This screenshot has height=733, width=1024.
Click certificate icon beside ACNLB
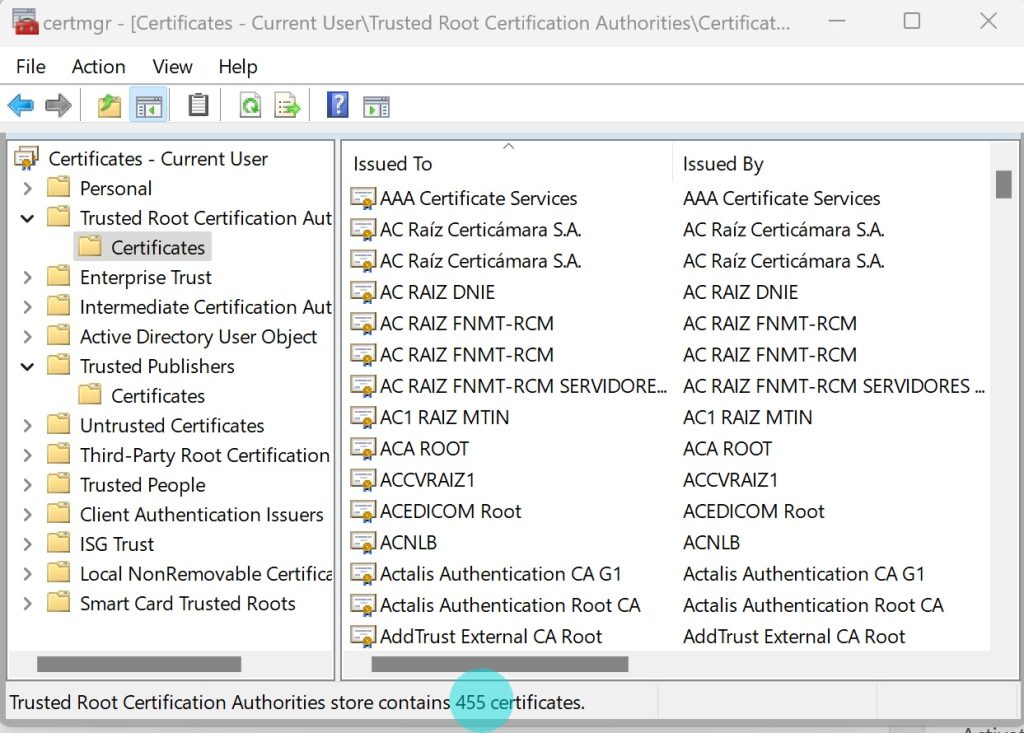363,542
